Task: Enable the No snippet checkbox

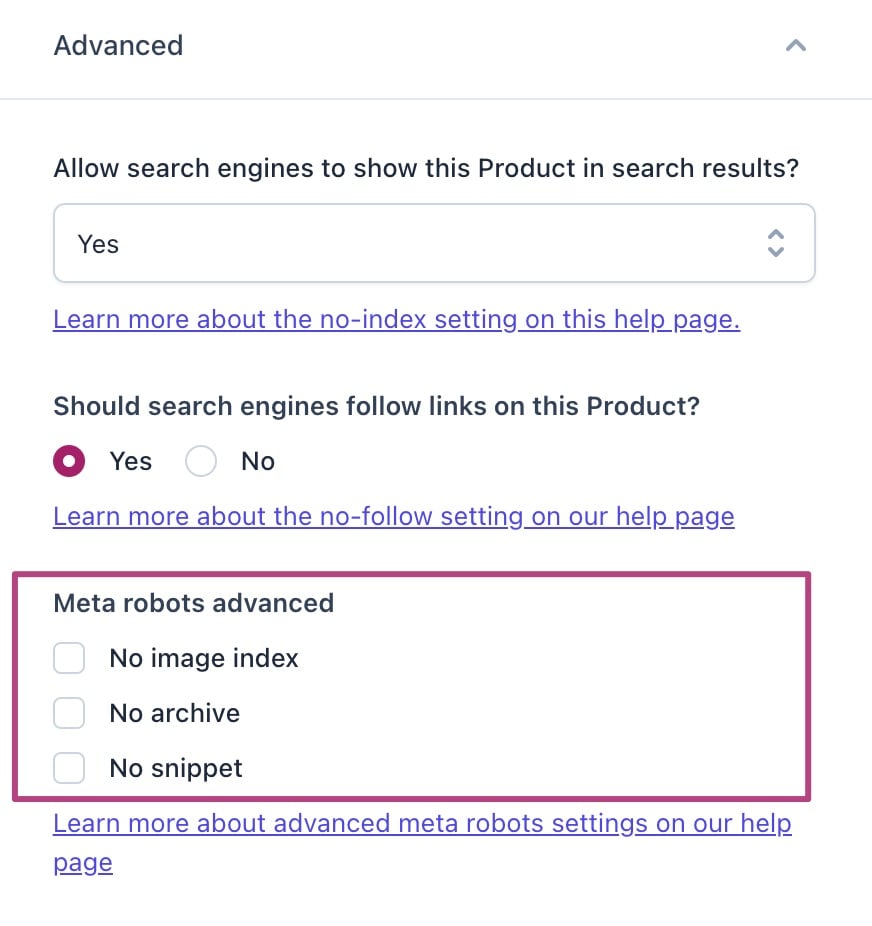Action: coord(69,768)
